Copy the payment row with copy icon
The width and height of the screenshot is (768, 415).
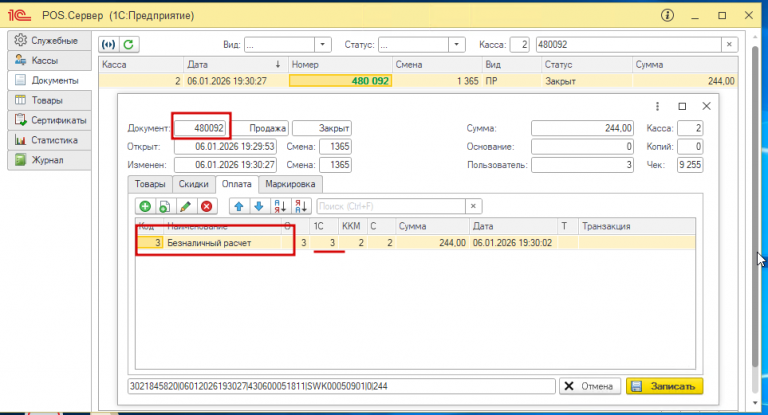tap(165, 206)
